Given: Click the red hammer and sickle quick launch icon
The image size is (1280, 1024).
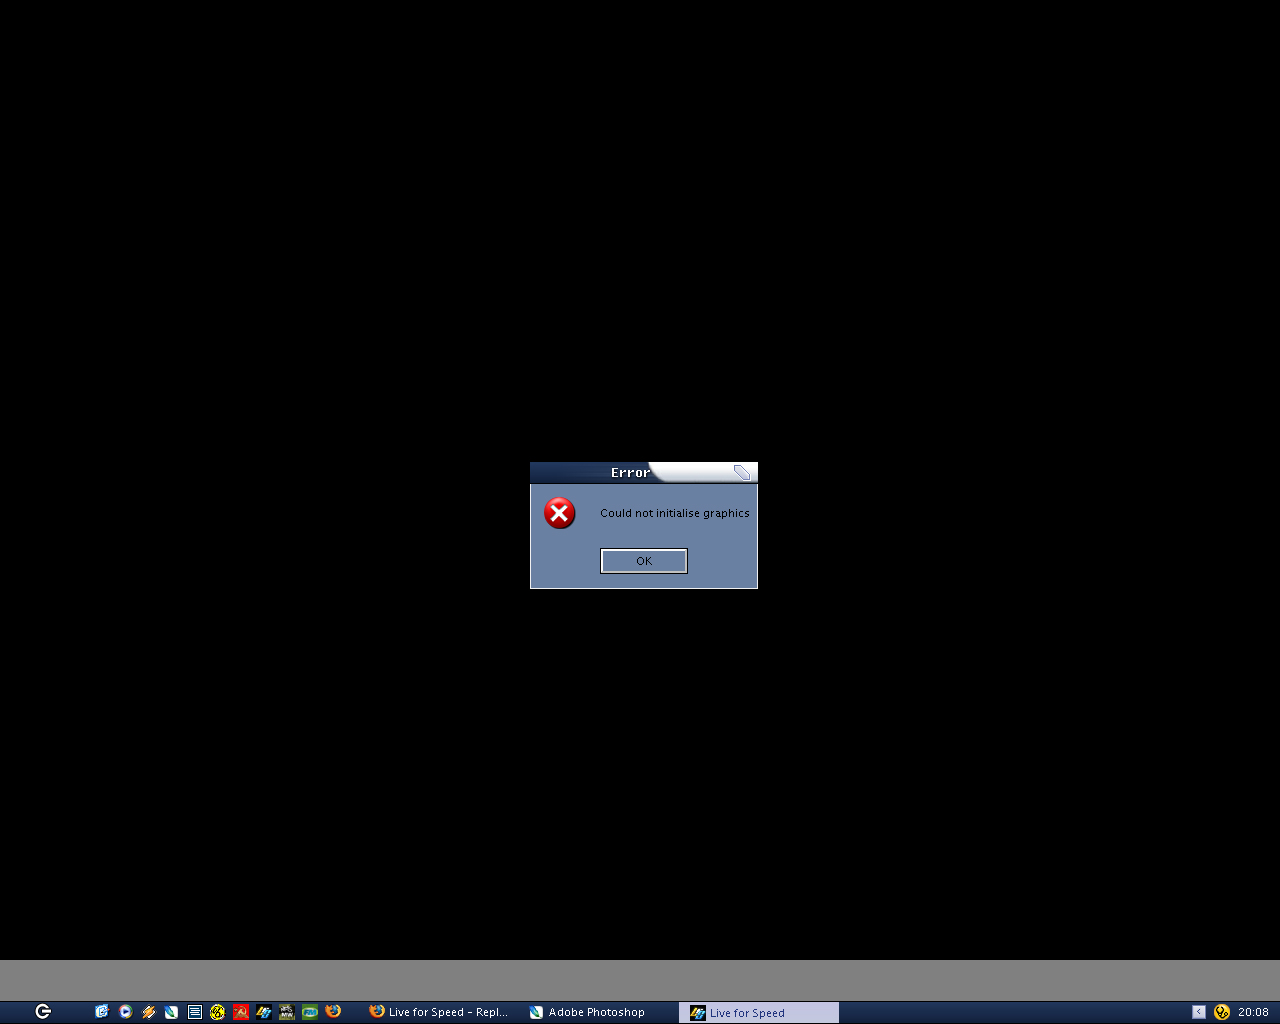Looking at the screenshot, I should pyautogui.click(x=241, y=1012).
